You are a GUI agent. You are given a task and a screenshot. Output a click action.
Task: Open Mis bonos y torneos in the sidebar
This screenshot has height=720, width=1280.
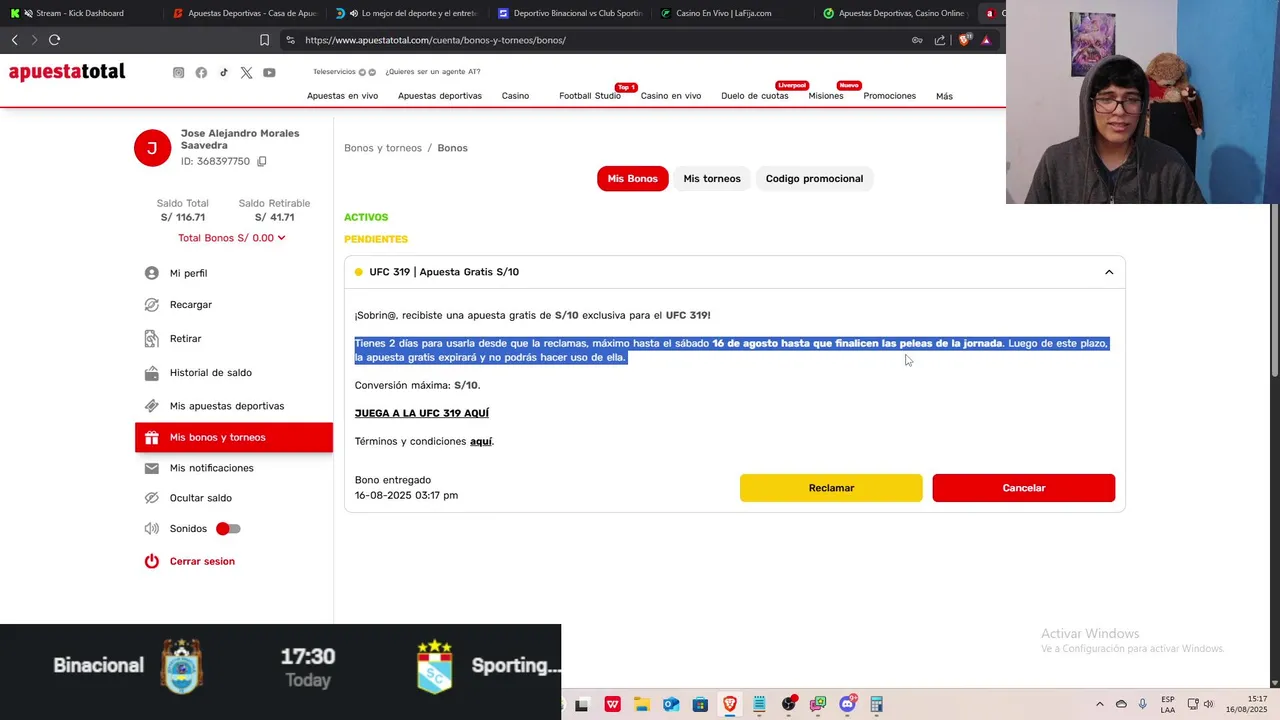click(234, 437)
